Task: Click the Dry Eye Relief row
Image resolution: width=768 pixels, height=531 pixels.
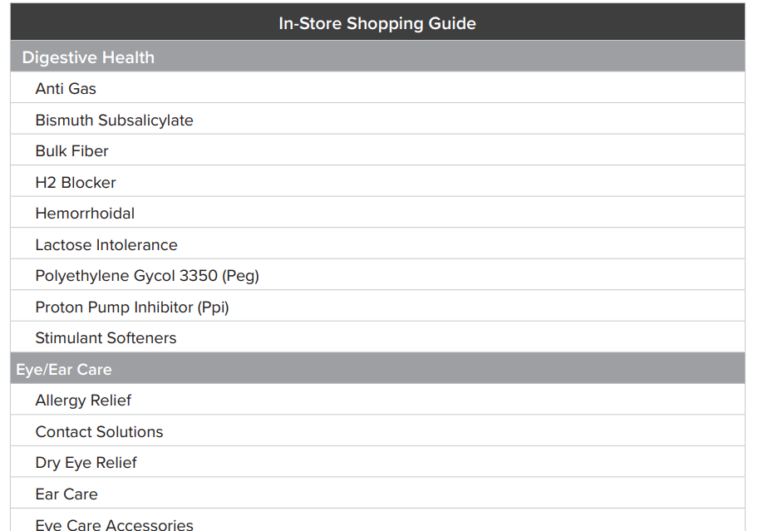Action: coord(86,463)
